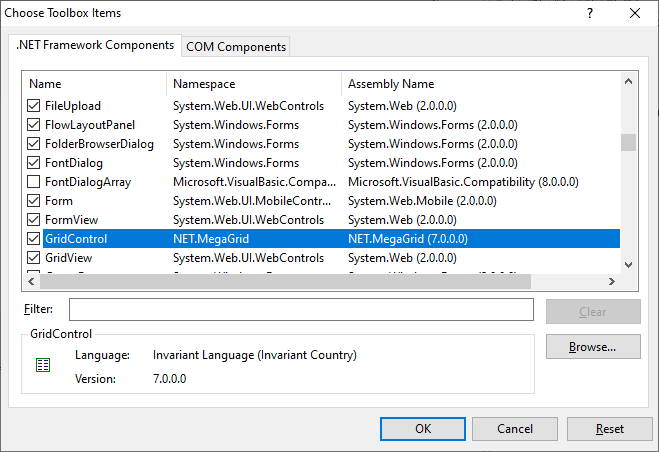Image resolution: width=659 pixels, height=452 pixels.
Task: Click inside the Filter text field
Action: 300,310
